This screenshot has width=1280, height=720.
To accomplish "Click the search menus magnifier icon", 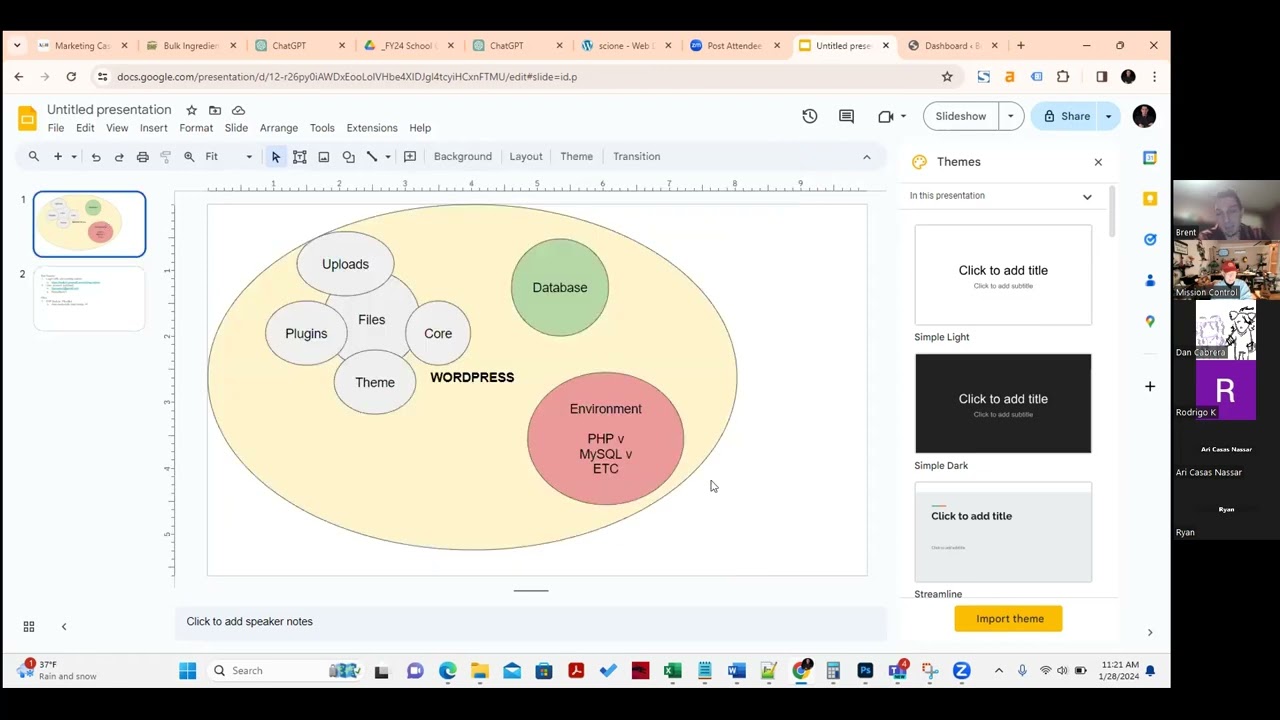I will [x=34, y=156].
